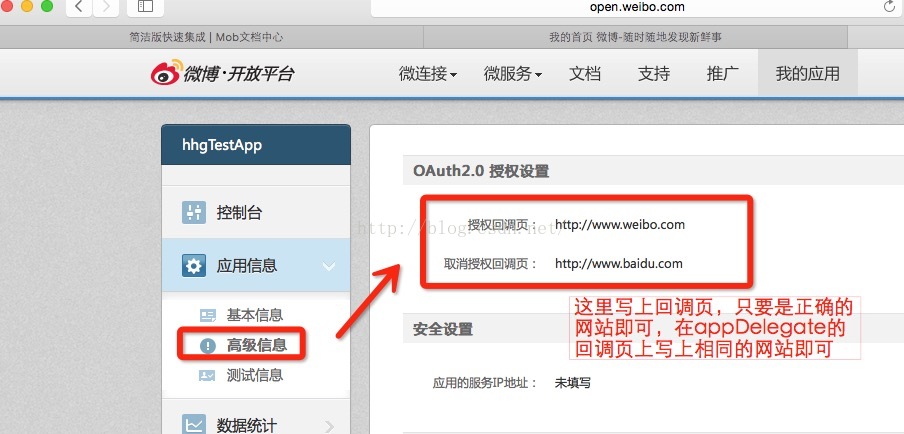The width and height of the screenshot is (904, 434).
Task: Expand the 数据统计 arrow
Action: tap(330, 427)
